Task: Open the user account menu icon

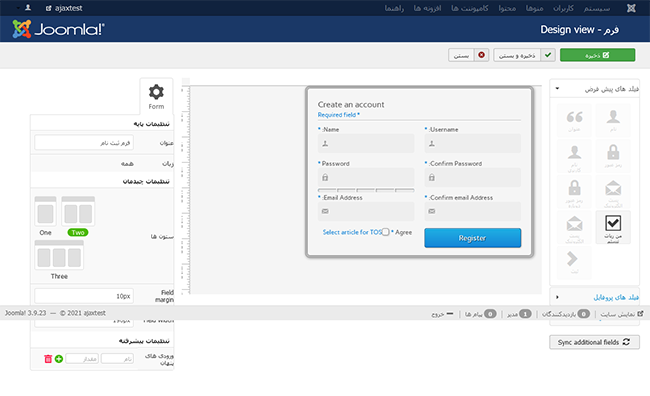Action: click(28, 8)
